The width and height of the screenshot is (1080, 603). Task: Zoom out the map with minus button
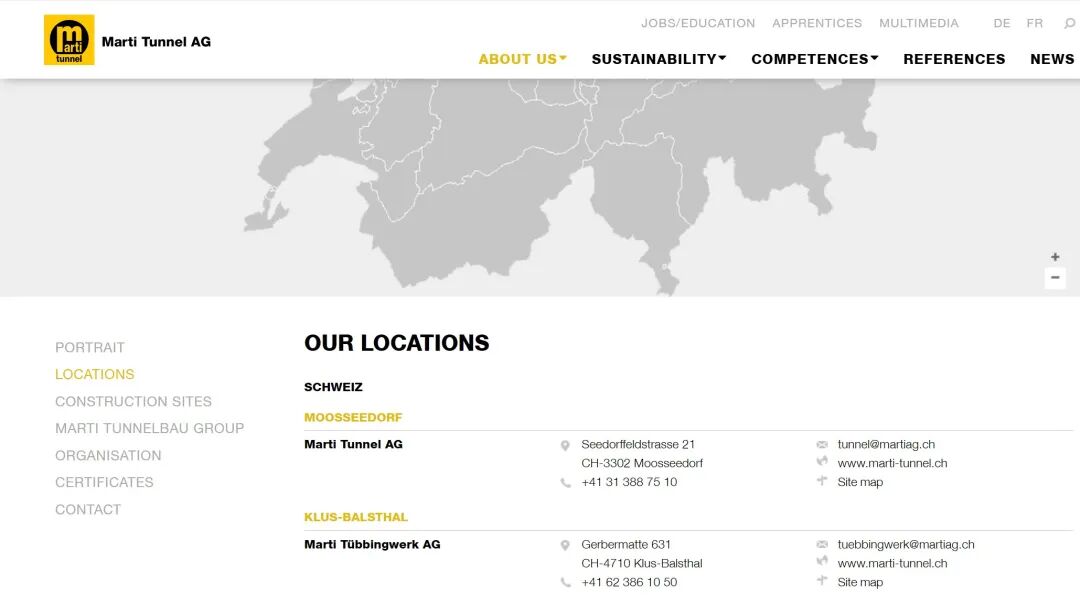click(x=1055, y=278)
